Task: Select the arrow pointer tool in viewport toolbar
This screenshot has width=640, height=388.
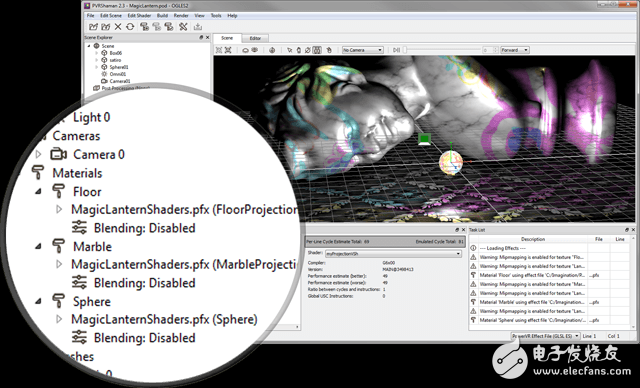Action: pyautogui.click(x=289, y=50)
